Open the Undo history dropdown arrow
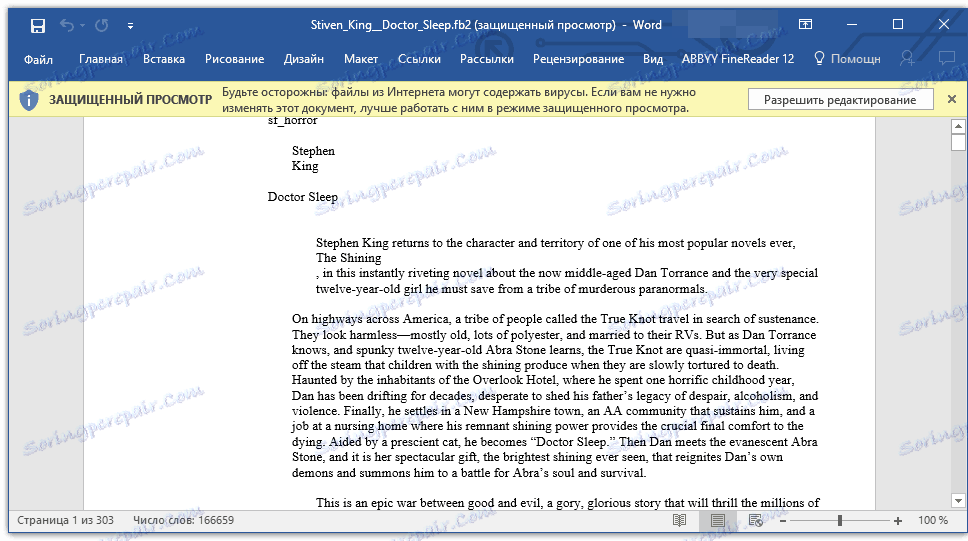The width and height of the screenshot is (968, 541). click(x=82, y=26)
